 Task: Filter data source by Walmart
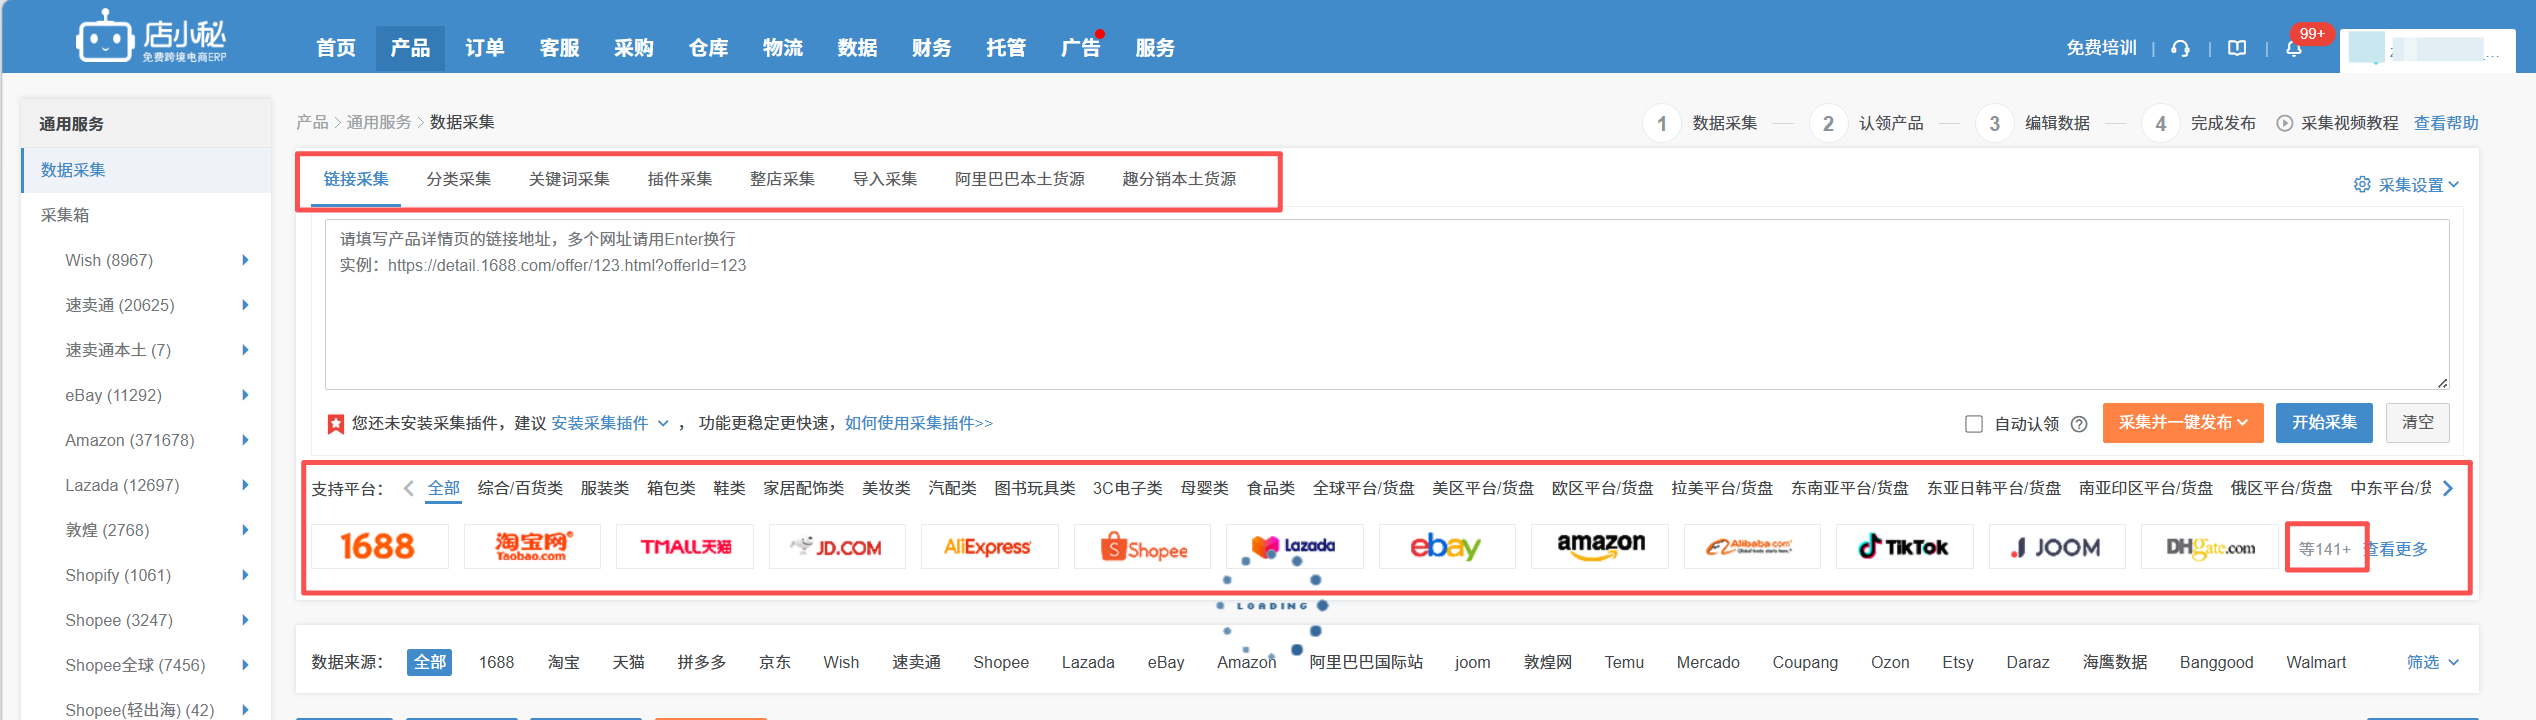point(2316,662)
